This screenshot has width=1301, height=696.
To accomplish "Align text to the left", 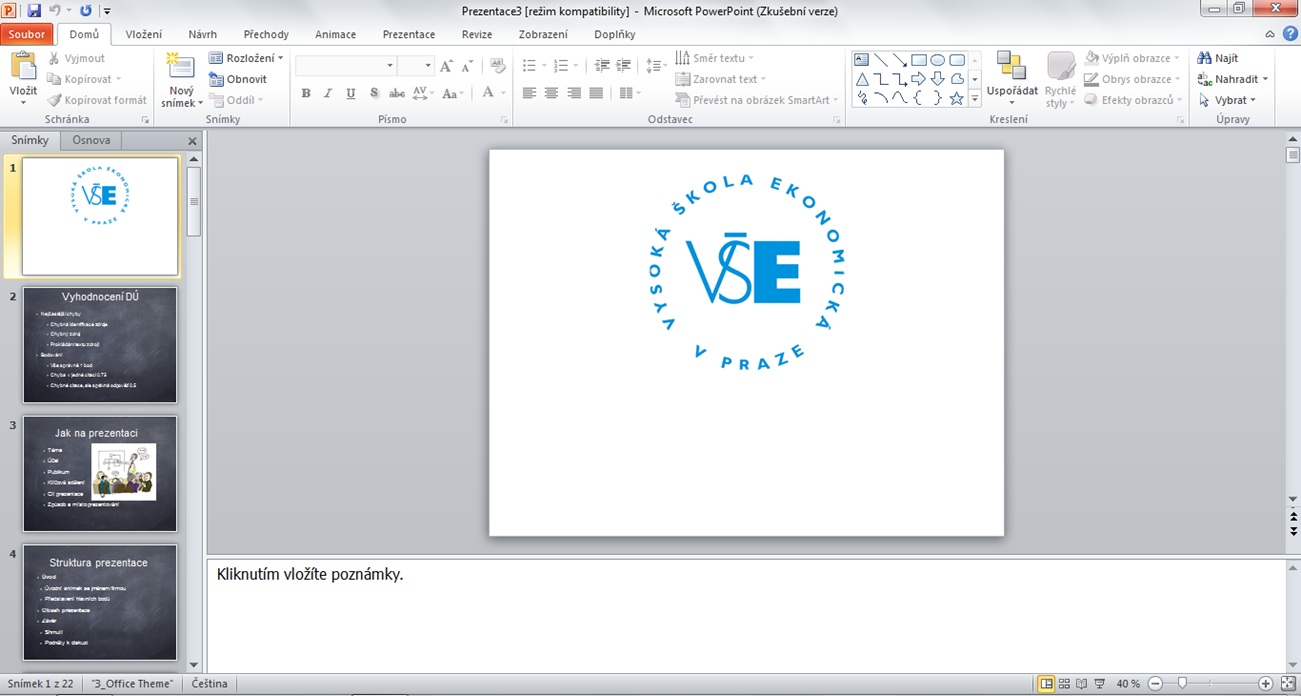I will (528, 93).
